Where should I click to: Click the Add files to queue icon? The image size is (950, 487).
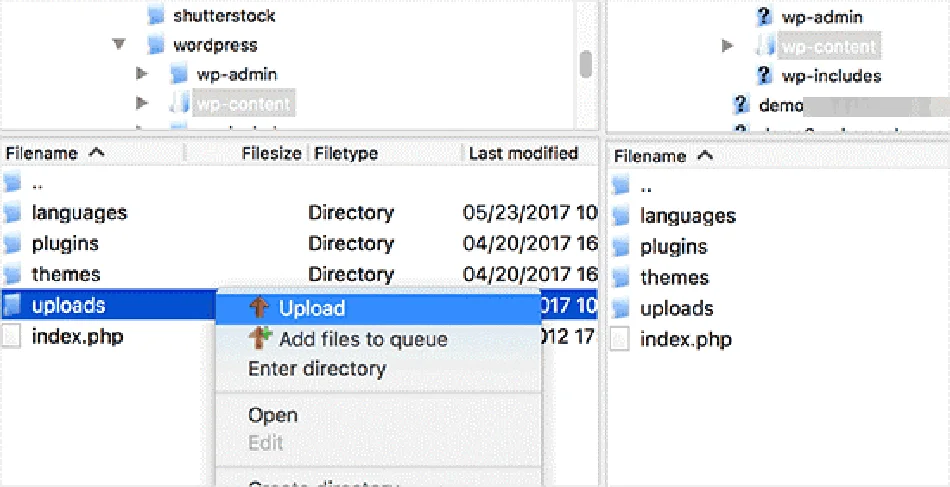260,338
